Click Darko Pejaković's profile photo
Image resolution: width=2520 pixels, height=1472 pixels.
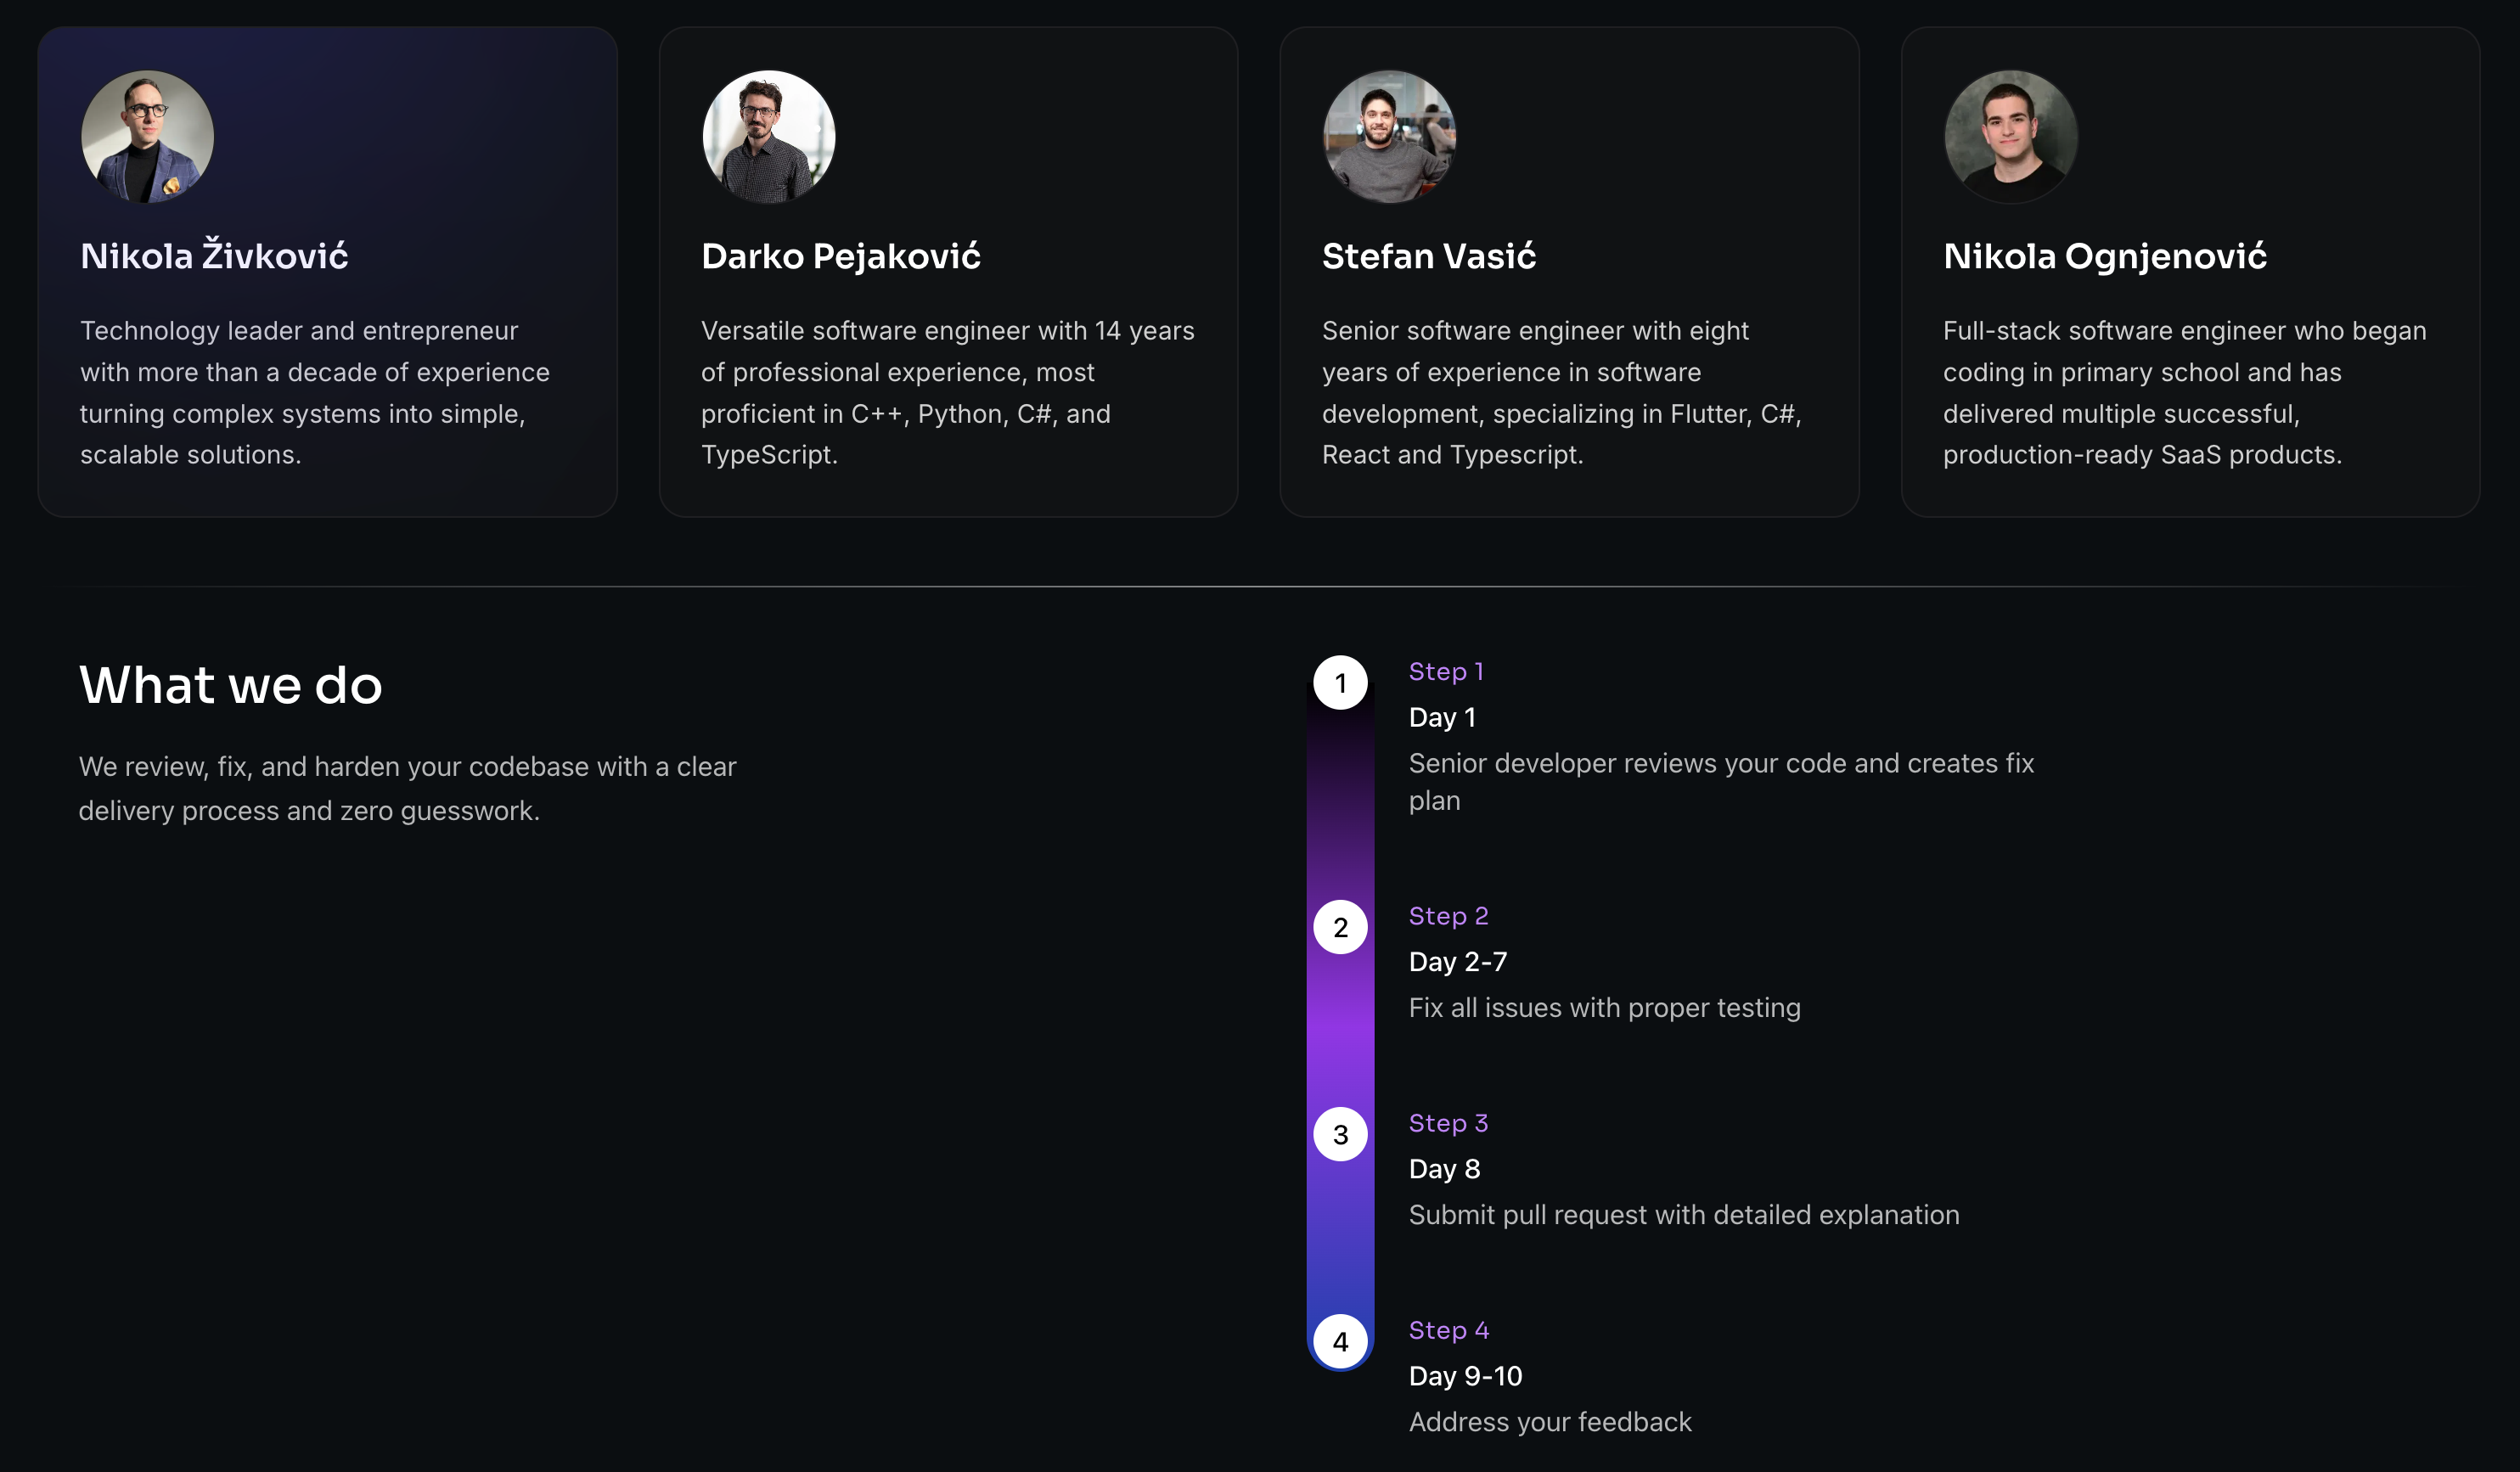pos(768,137)
